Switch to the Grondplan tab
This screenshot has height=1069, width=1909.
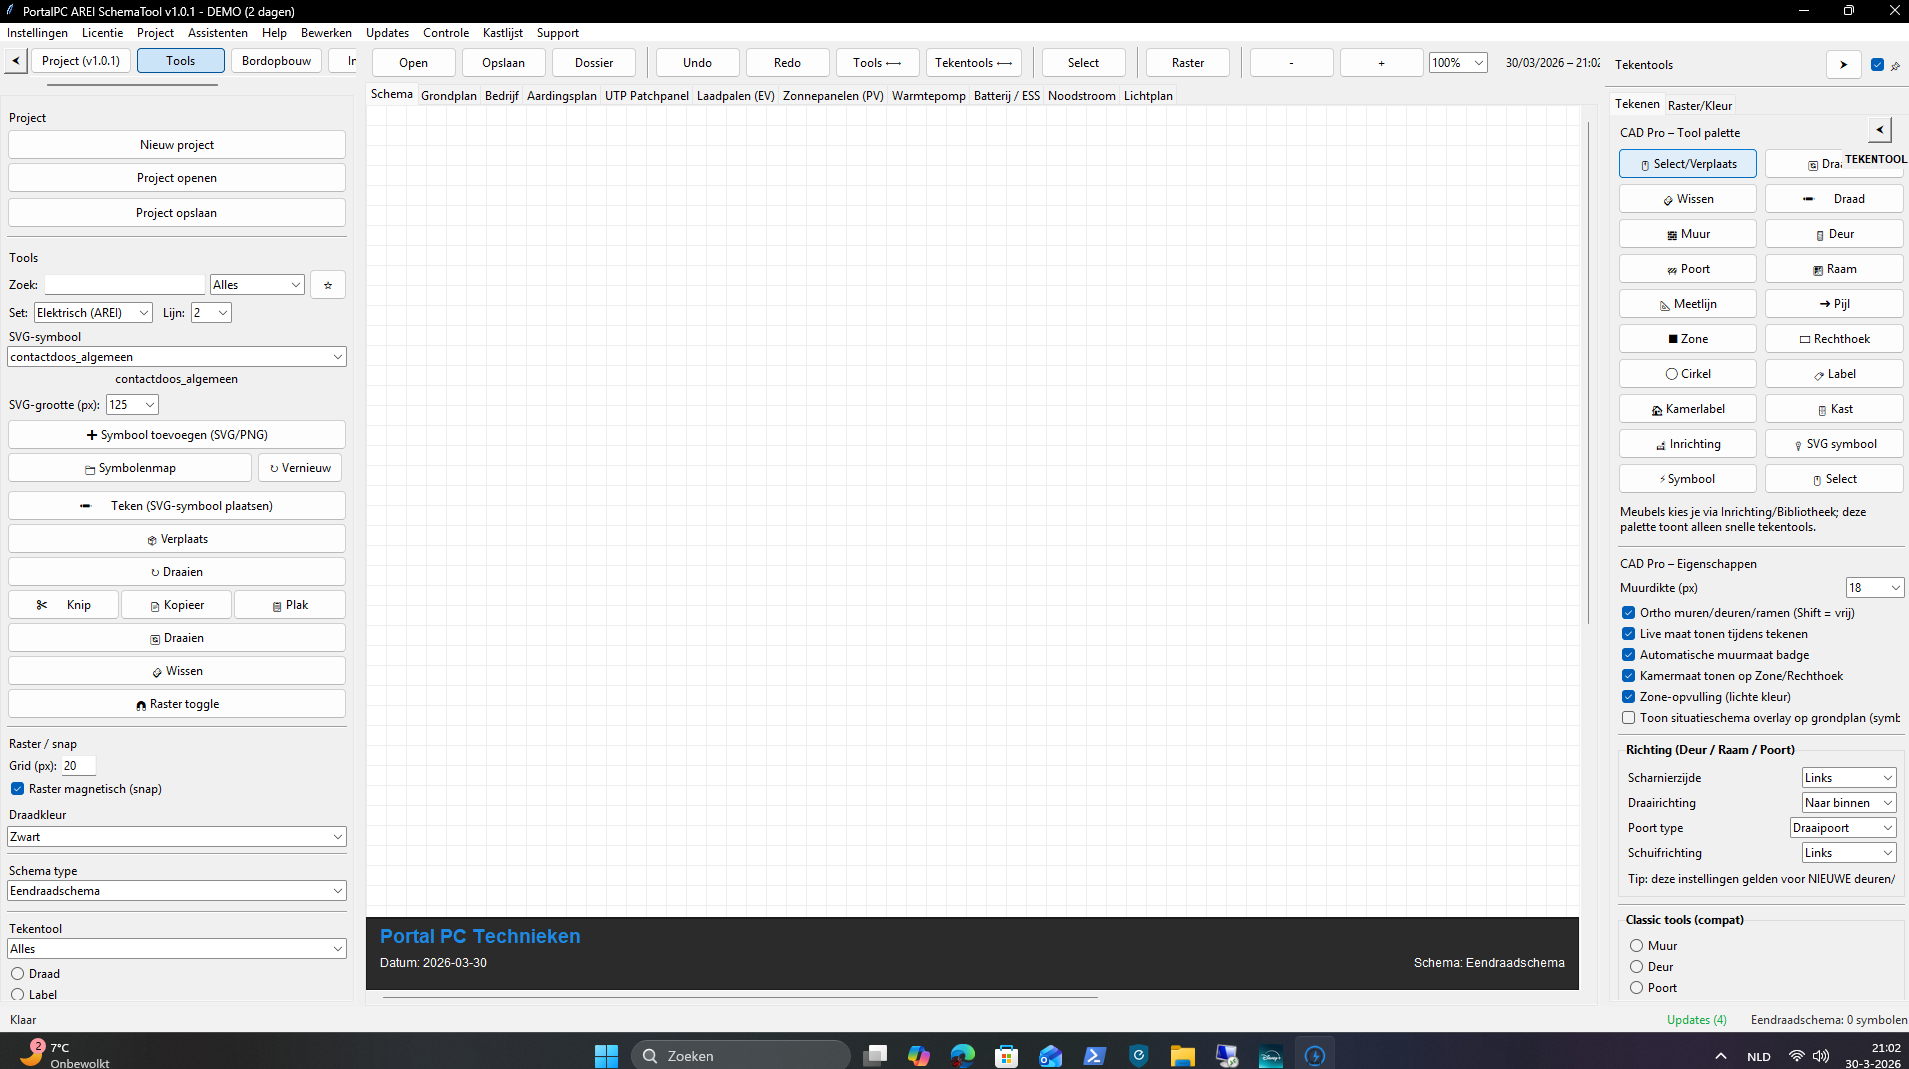[x=448, y=96]
